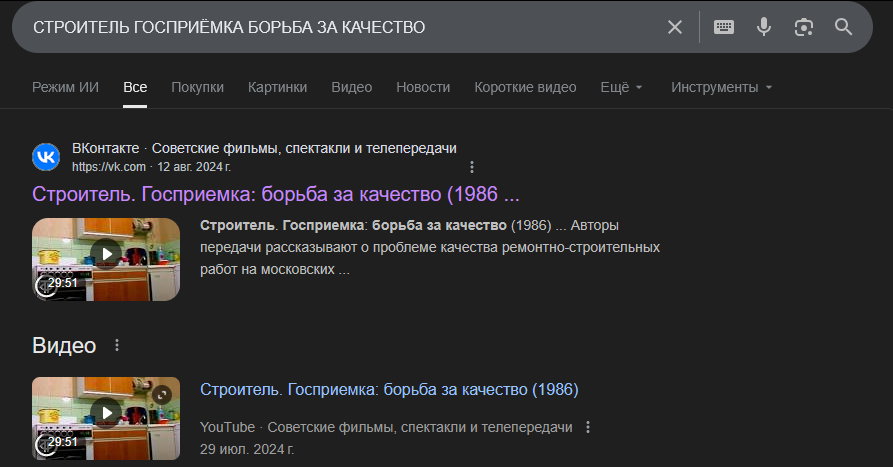Click the 12 авг. 2024 г. date text
The height and width of the screenshot is (467, 893).
[x=194, y=167]
